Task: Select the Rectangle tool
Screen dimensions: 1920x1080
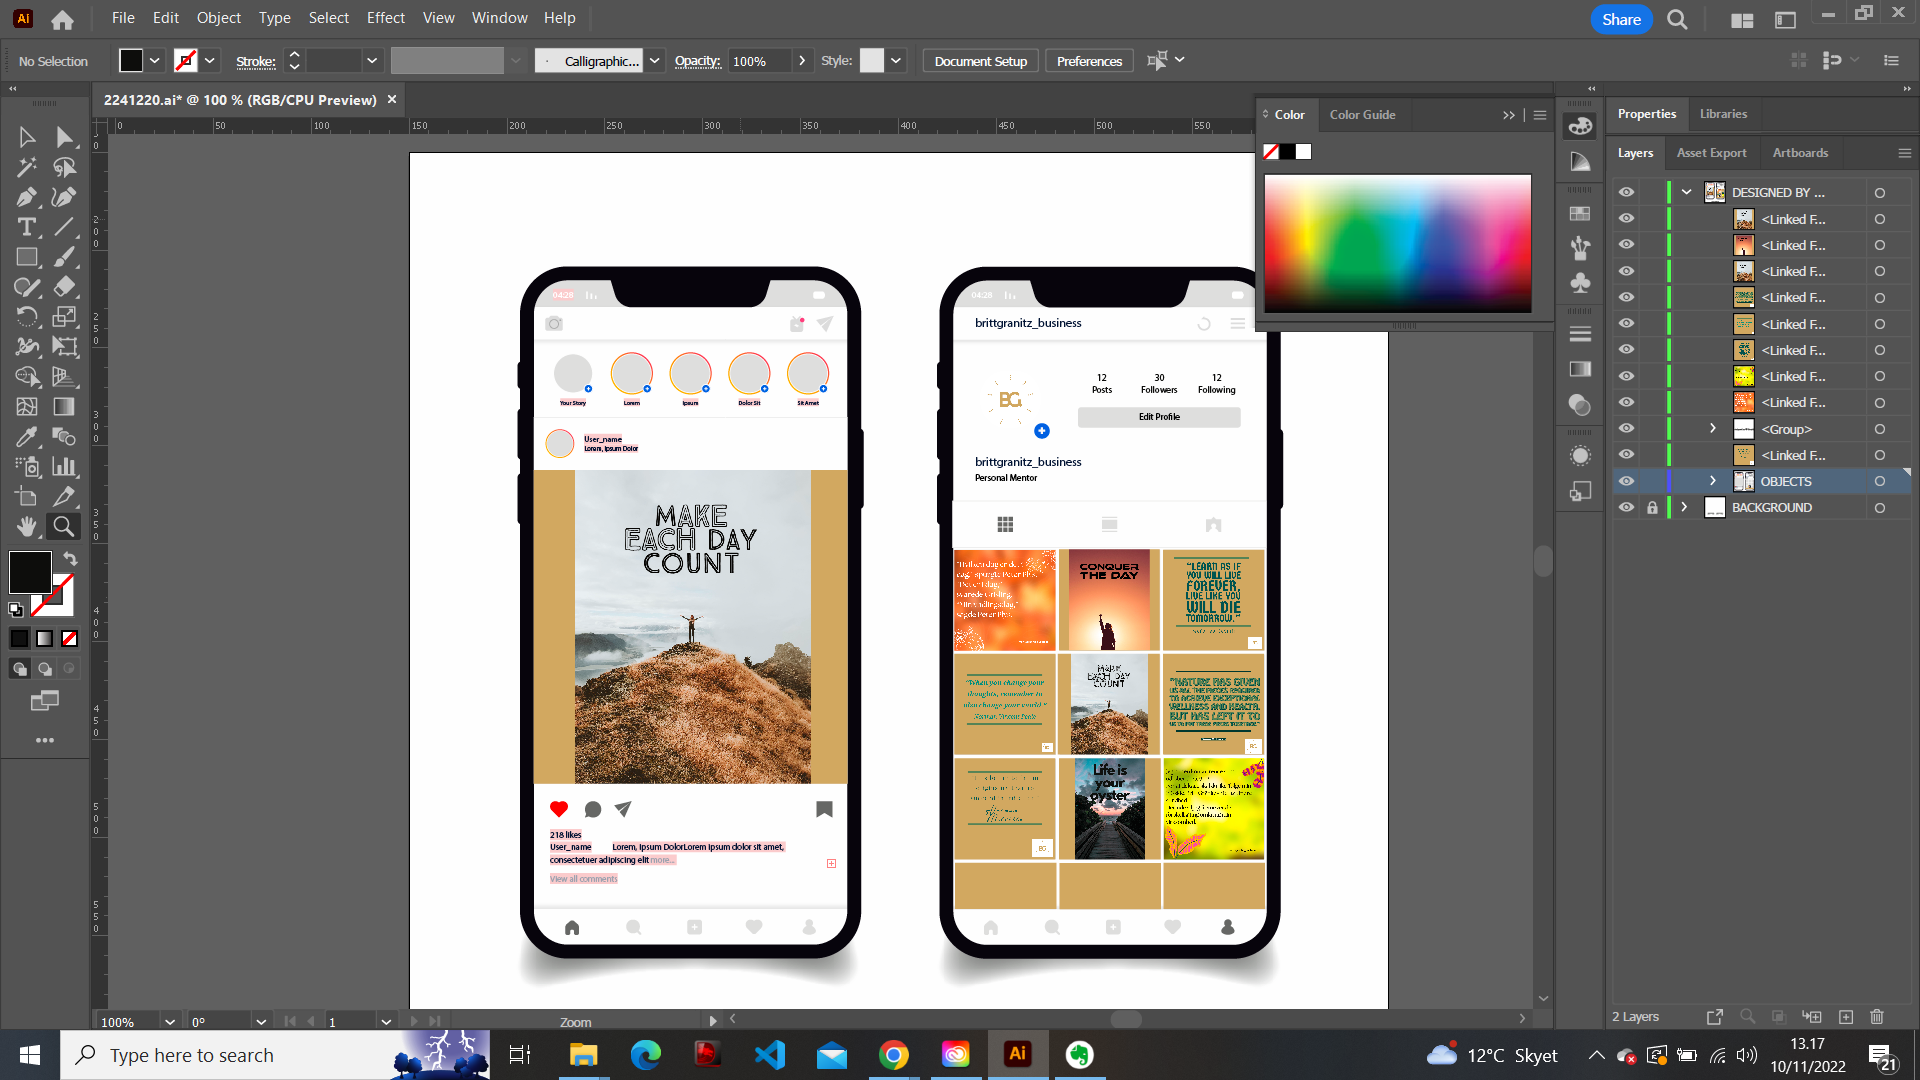Action: [27, 257]
